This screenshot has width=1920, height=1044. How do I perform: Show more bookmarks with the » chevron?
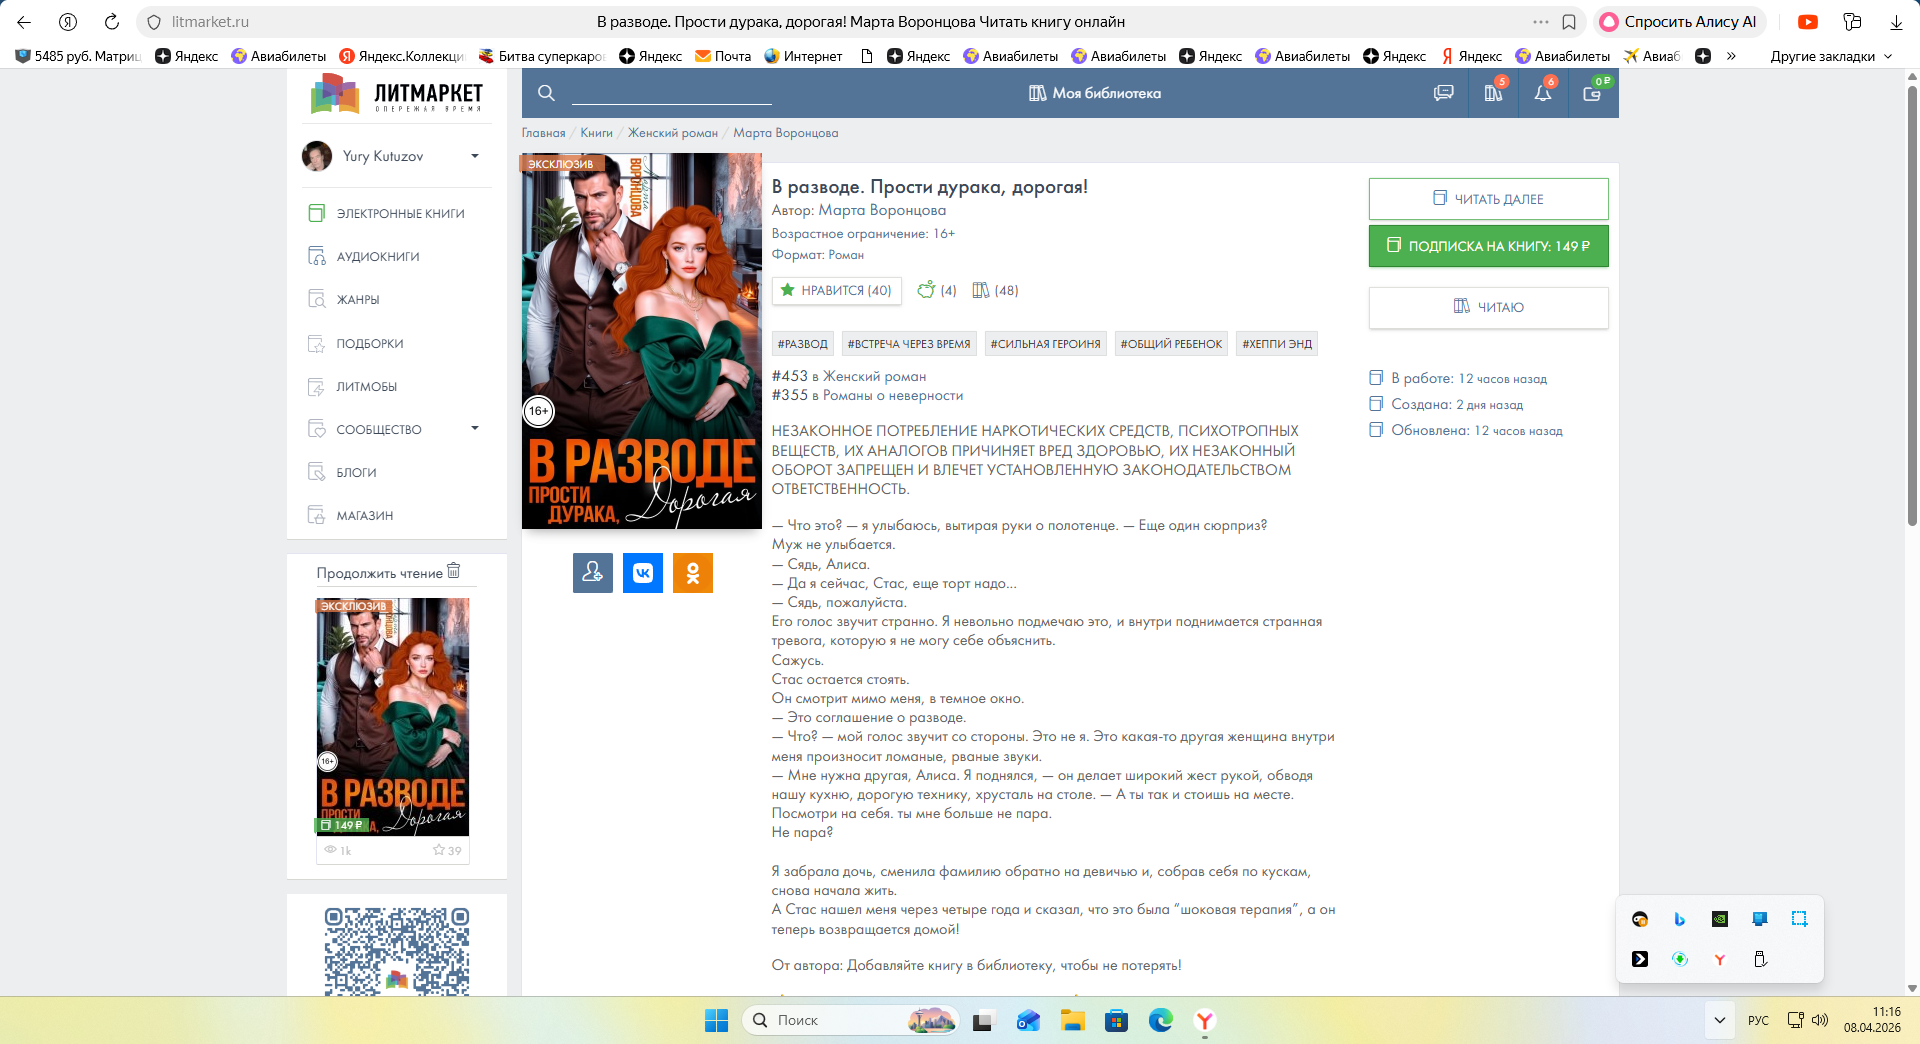[x=1731, y=56]
